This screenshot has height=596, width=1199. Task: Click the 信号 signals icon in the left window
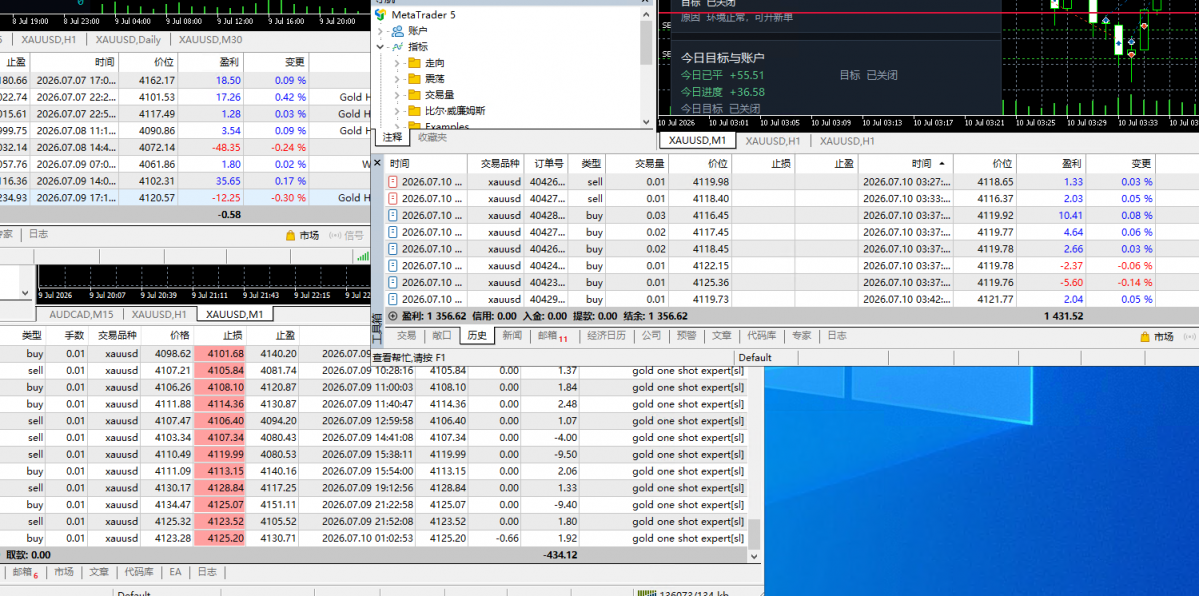[335, 236]
